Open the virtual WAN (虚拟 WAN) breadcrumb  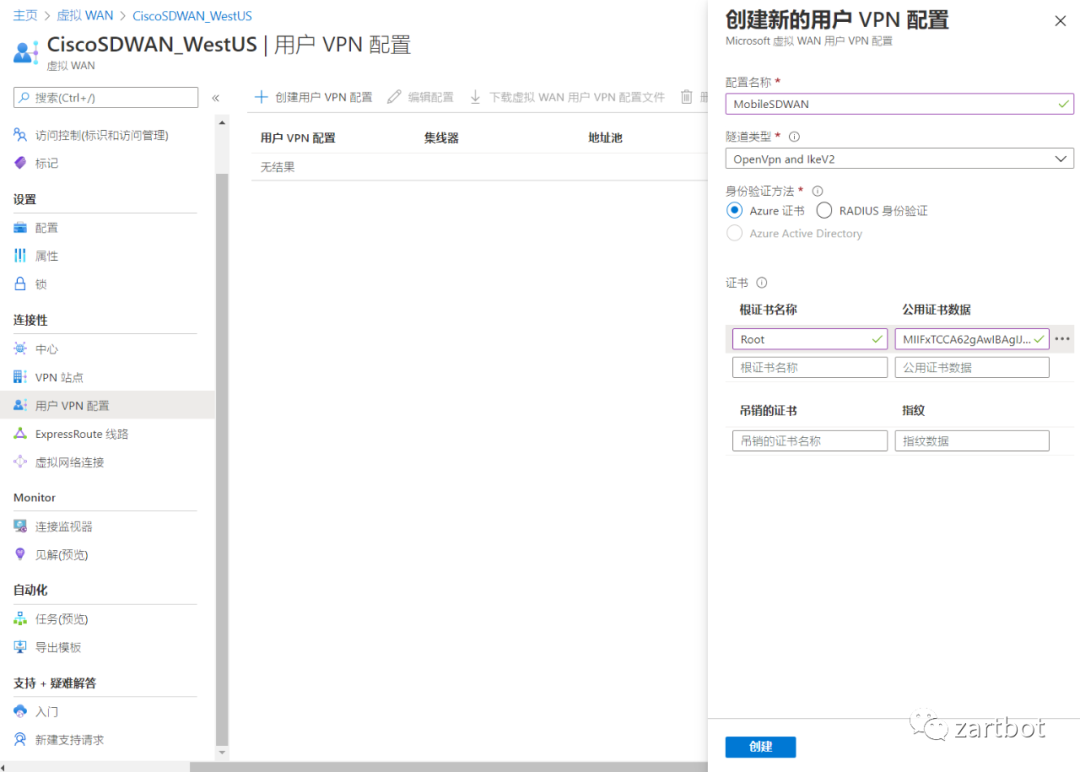click(x=85, y=15)
